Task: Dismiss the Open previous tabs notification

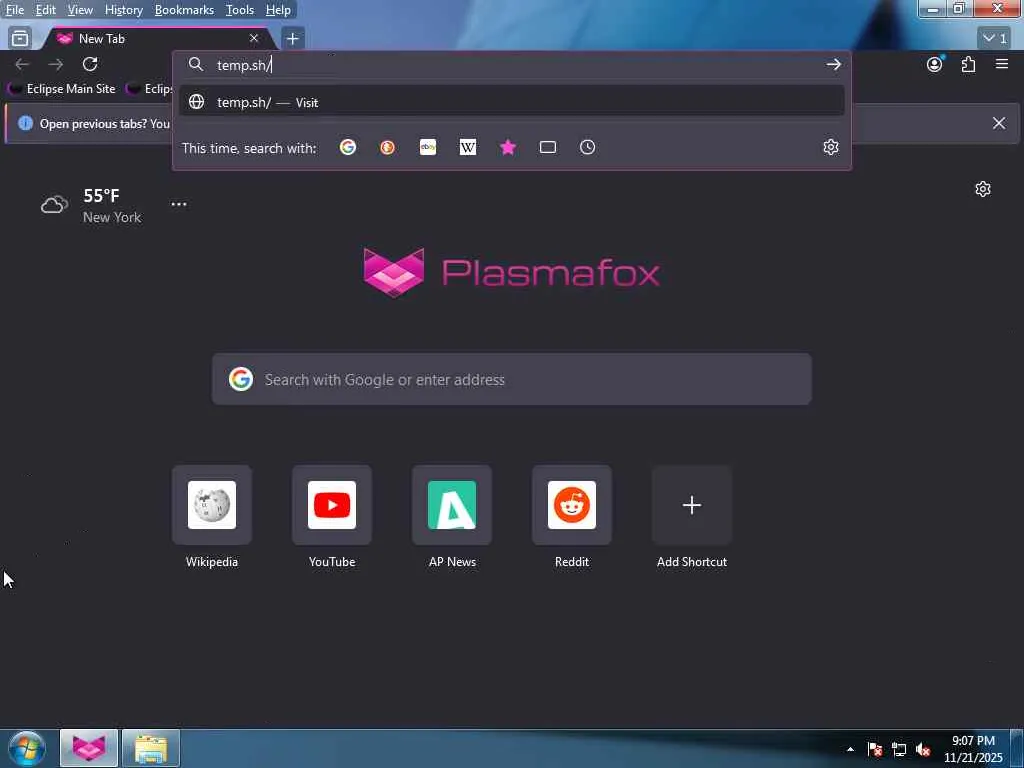Action: [x=999, y=123]
